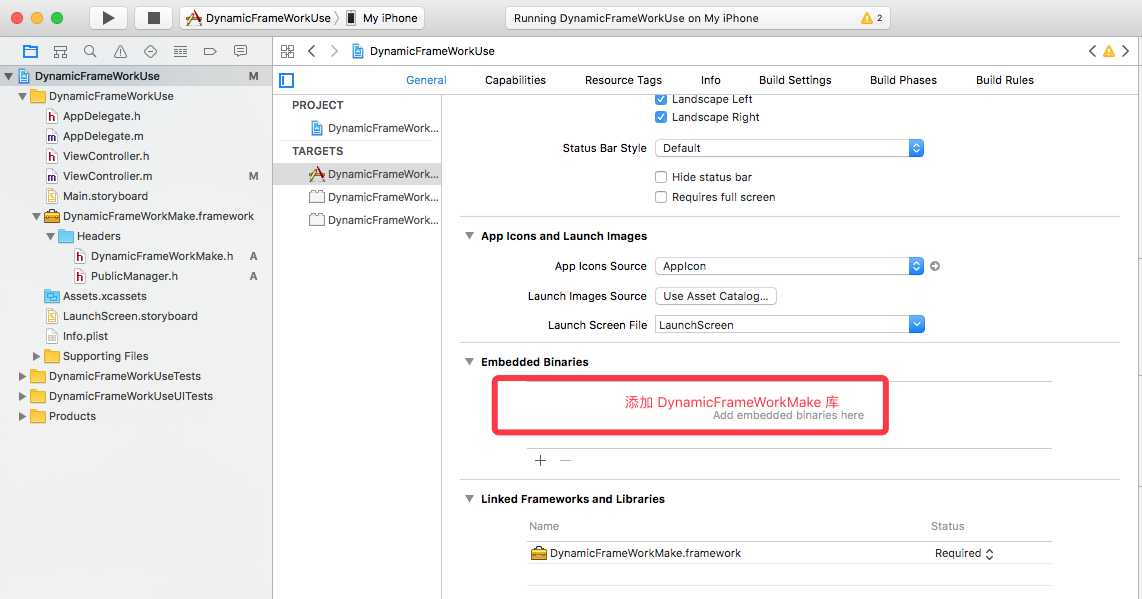Open the Report navigator speech icon
1142x599 pixels.
240,51
